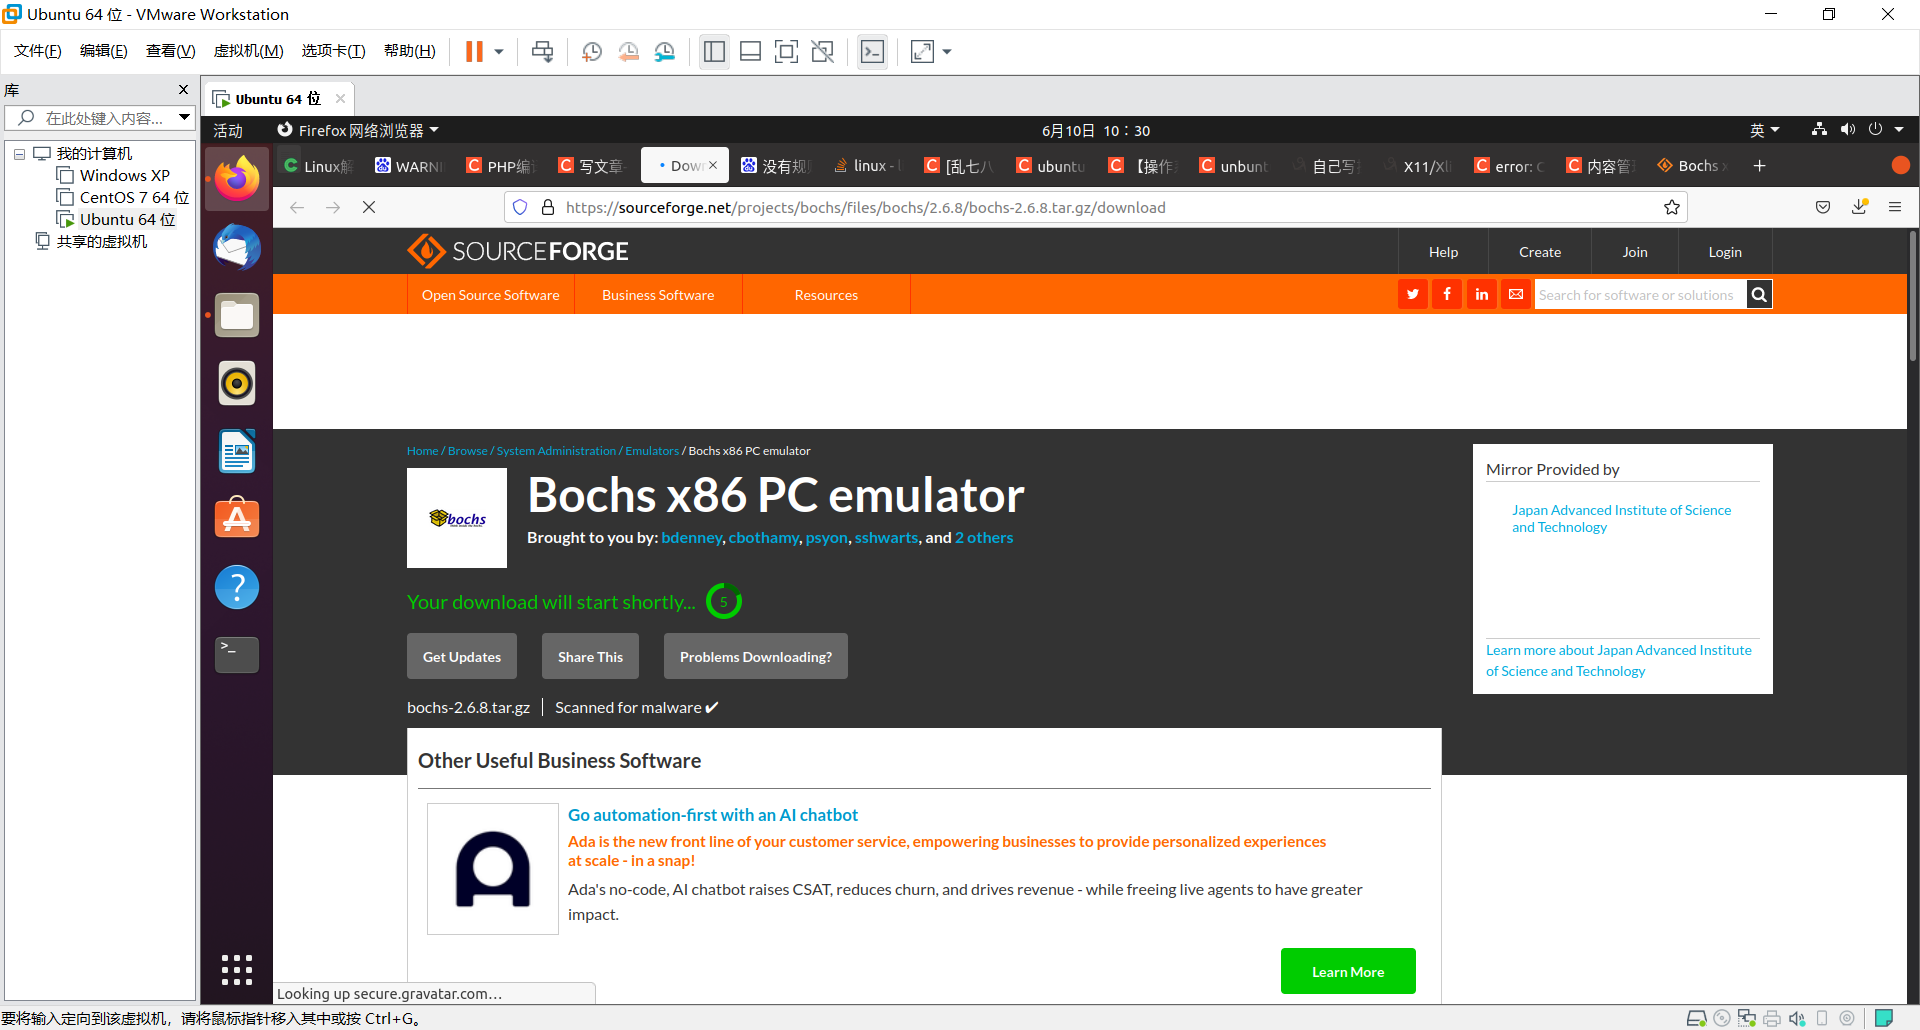Click the Twitter share icon on SourceForge
Screen dimensions: 1920x1030
point(1413,294)
